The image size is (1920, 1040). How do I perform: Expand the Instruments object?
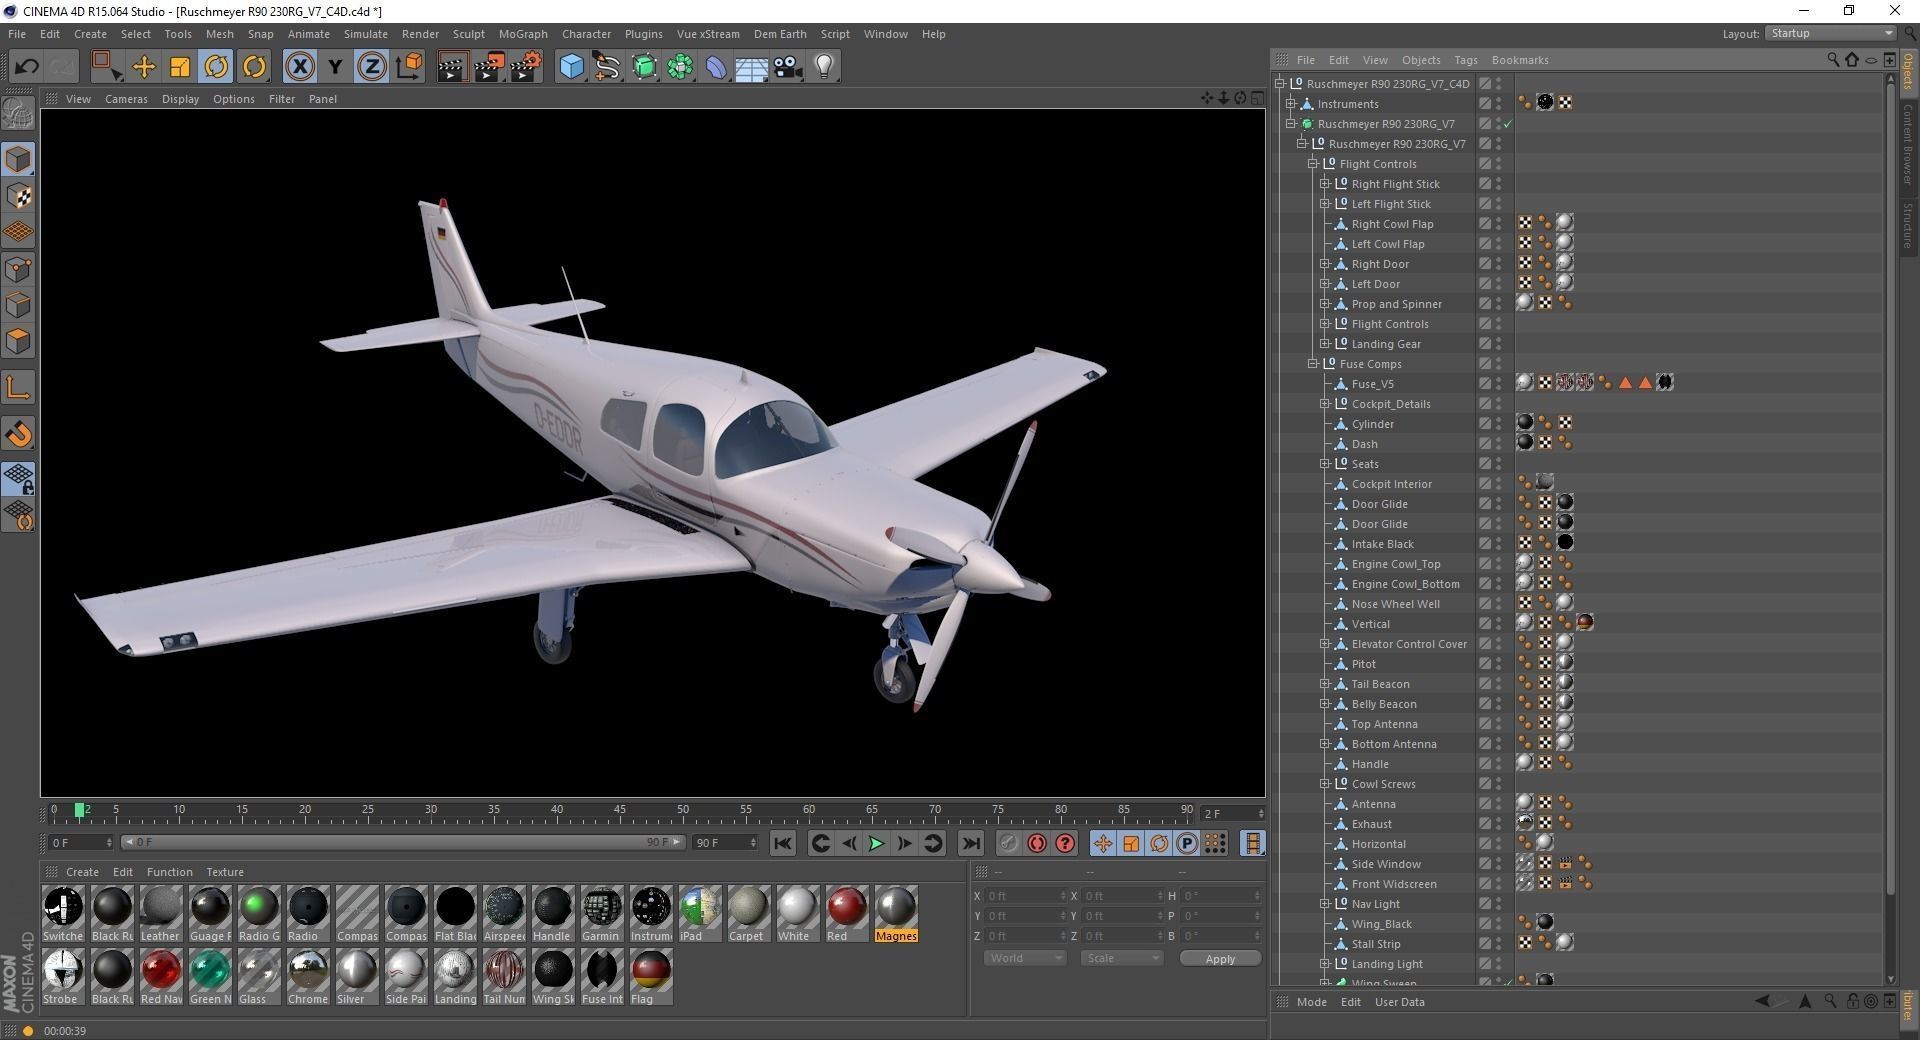point(1291,104)
